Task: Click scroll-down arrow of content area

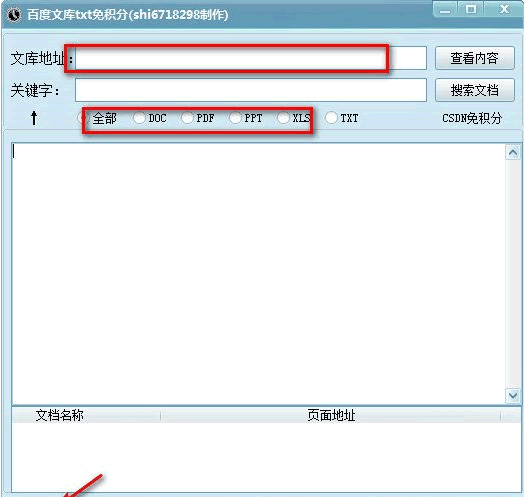Action: 513,396
